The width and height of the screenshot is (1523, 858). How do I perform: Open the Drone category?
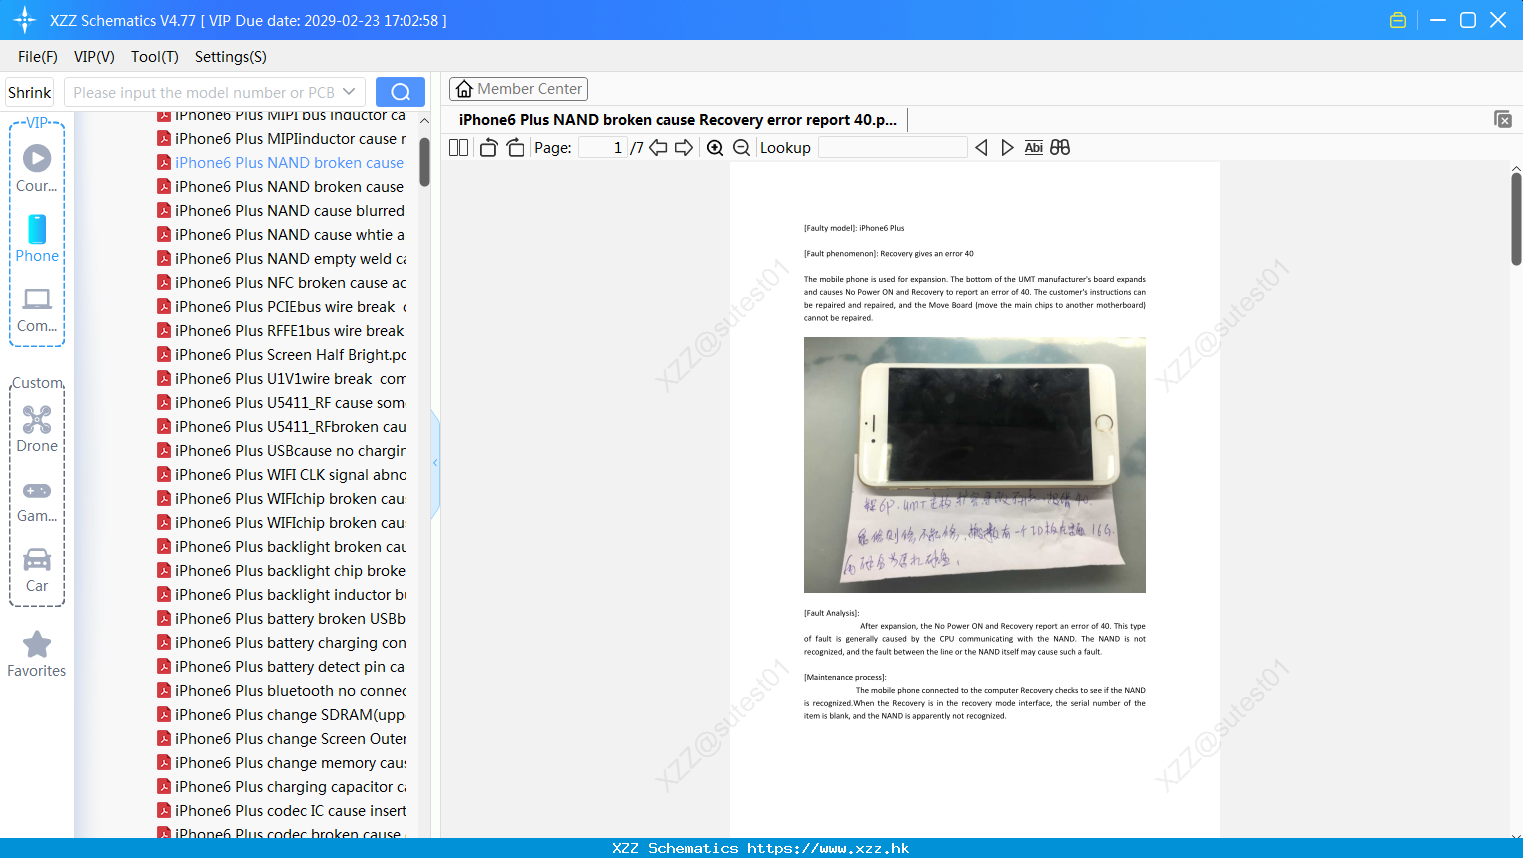coord(37,429)
